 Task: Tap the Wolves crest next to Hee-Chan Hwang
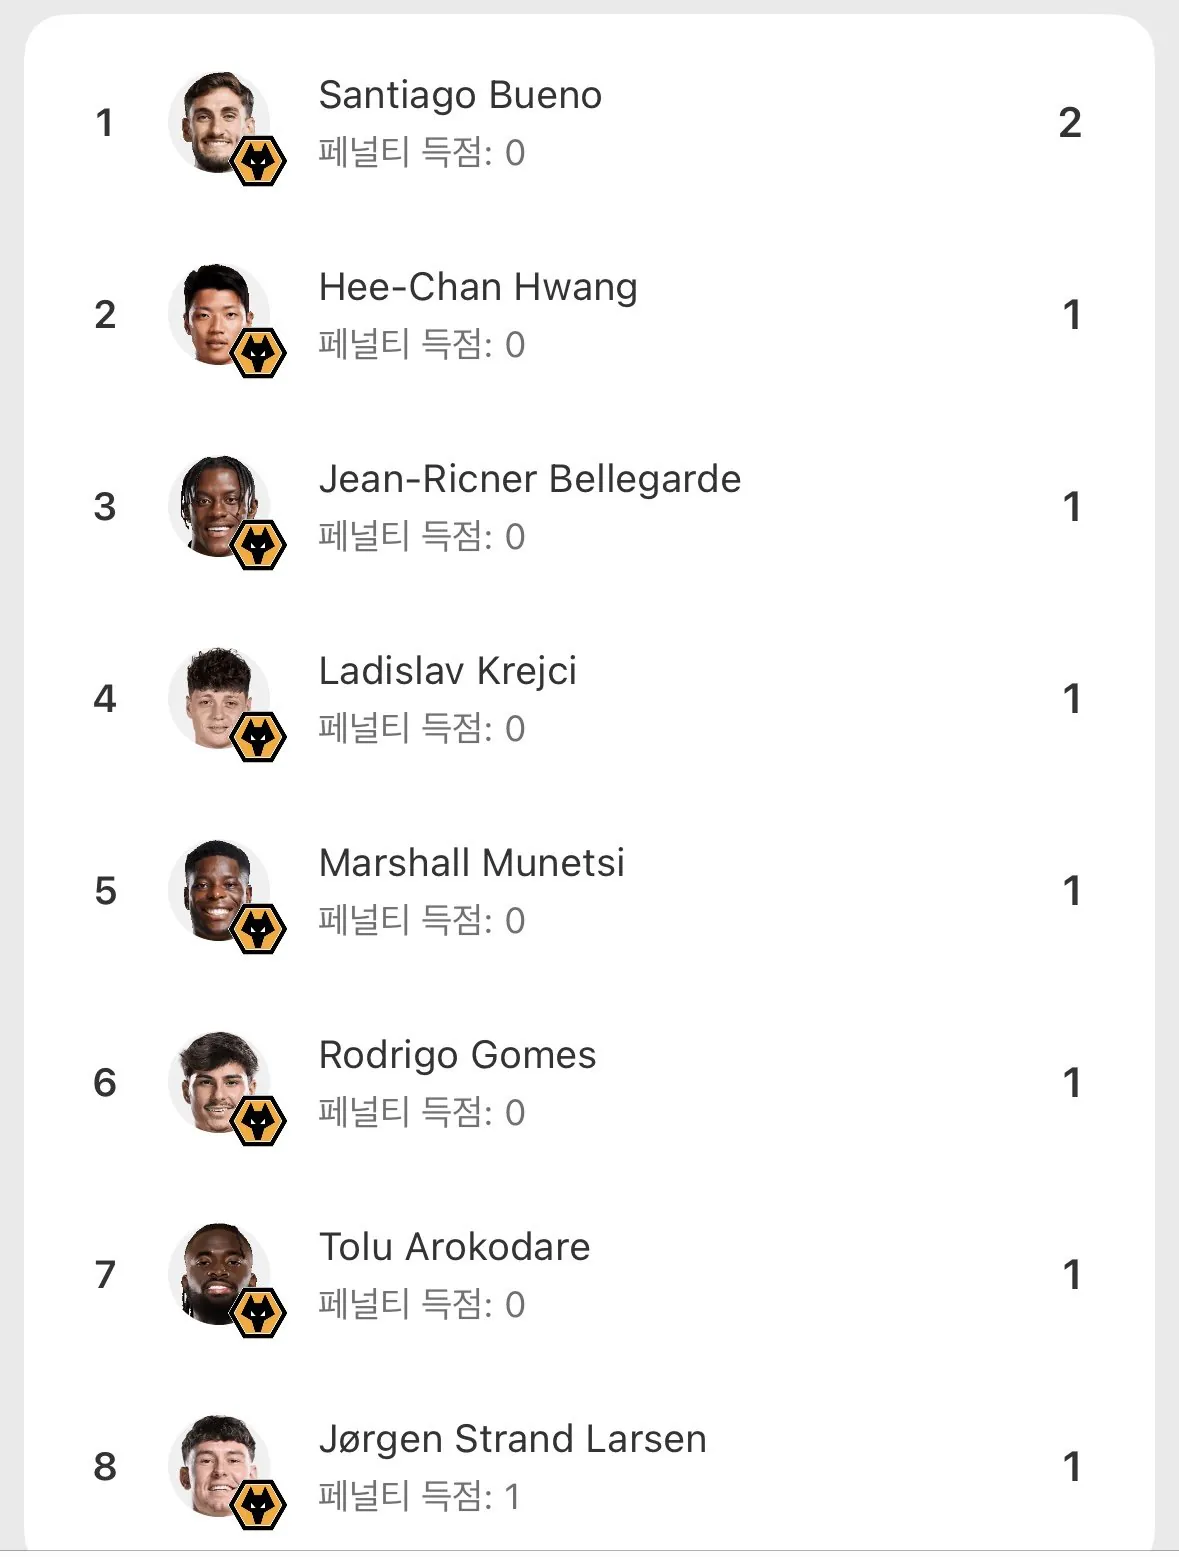(x=258, y=353)
